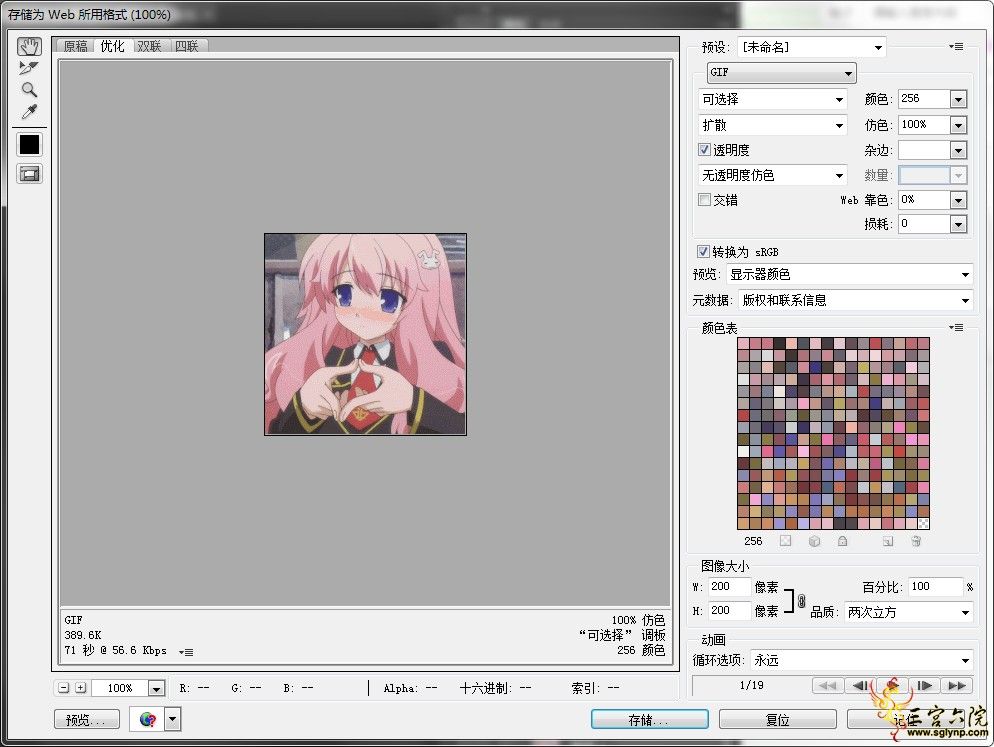The image size is (994, 747).
Task: Toggle the 透明度 checkbox
Action: [704, 150]
